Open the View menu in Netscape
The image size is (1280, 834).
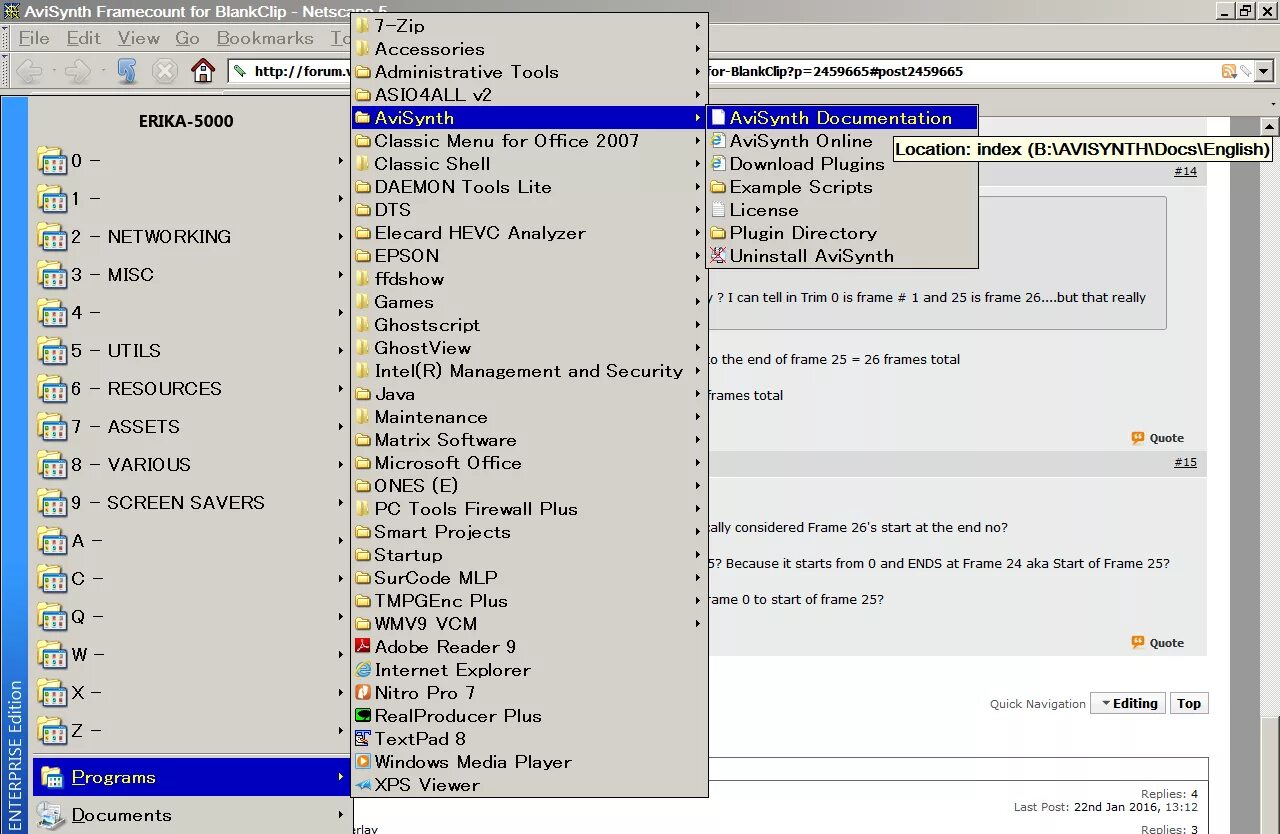138,38
